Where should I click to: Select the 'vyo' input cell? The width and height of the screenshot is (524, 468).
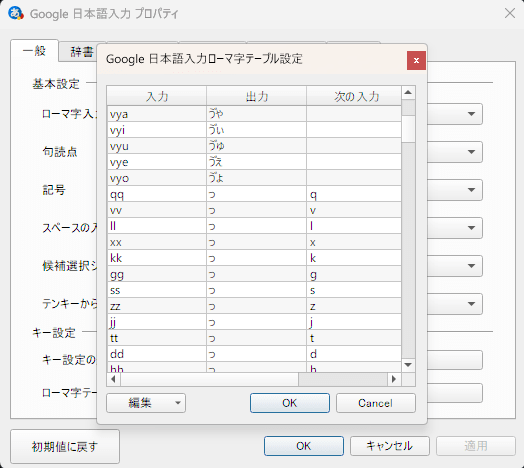(157, 178)
